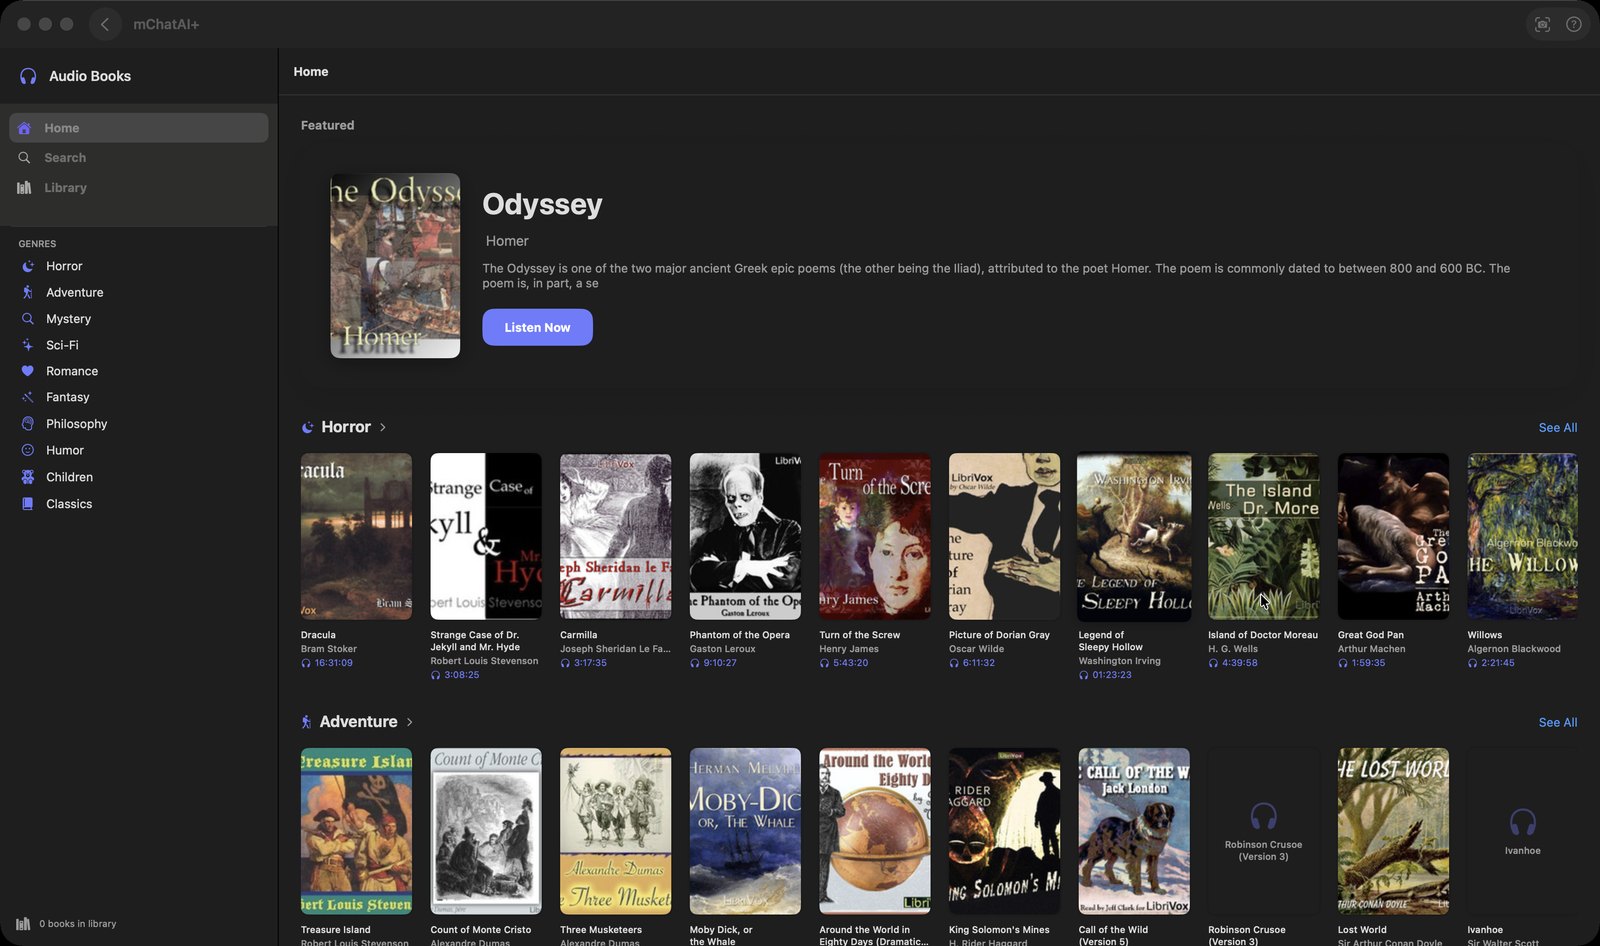This screenshot has width=1600, height=946.
Task: Select the Philosophy genre label
Action: pyautogui.click(x=77, y=424)
